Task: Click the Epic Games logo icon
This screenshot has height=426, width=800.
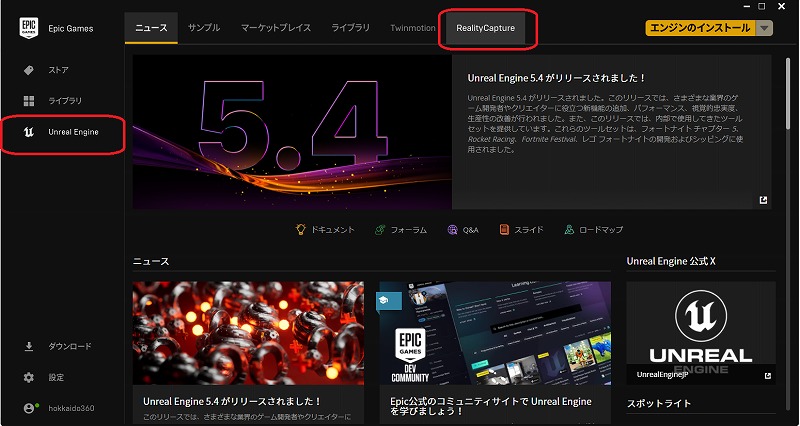Action: 29,28
